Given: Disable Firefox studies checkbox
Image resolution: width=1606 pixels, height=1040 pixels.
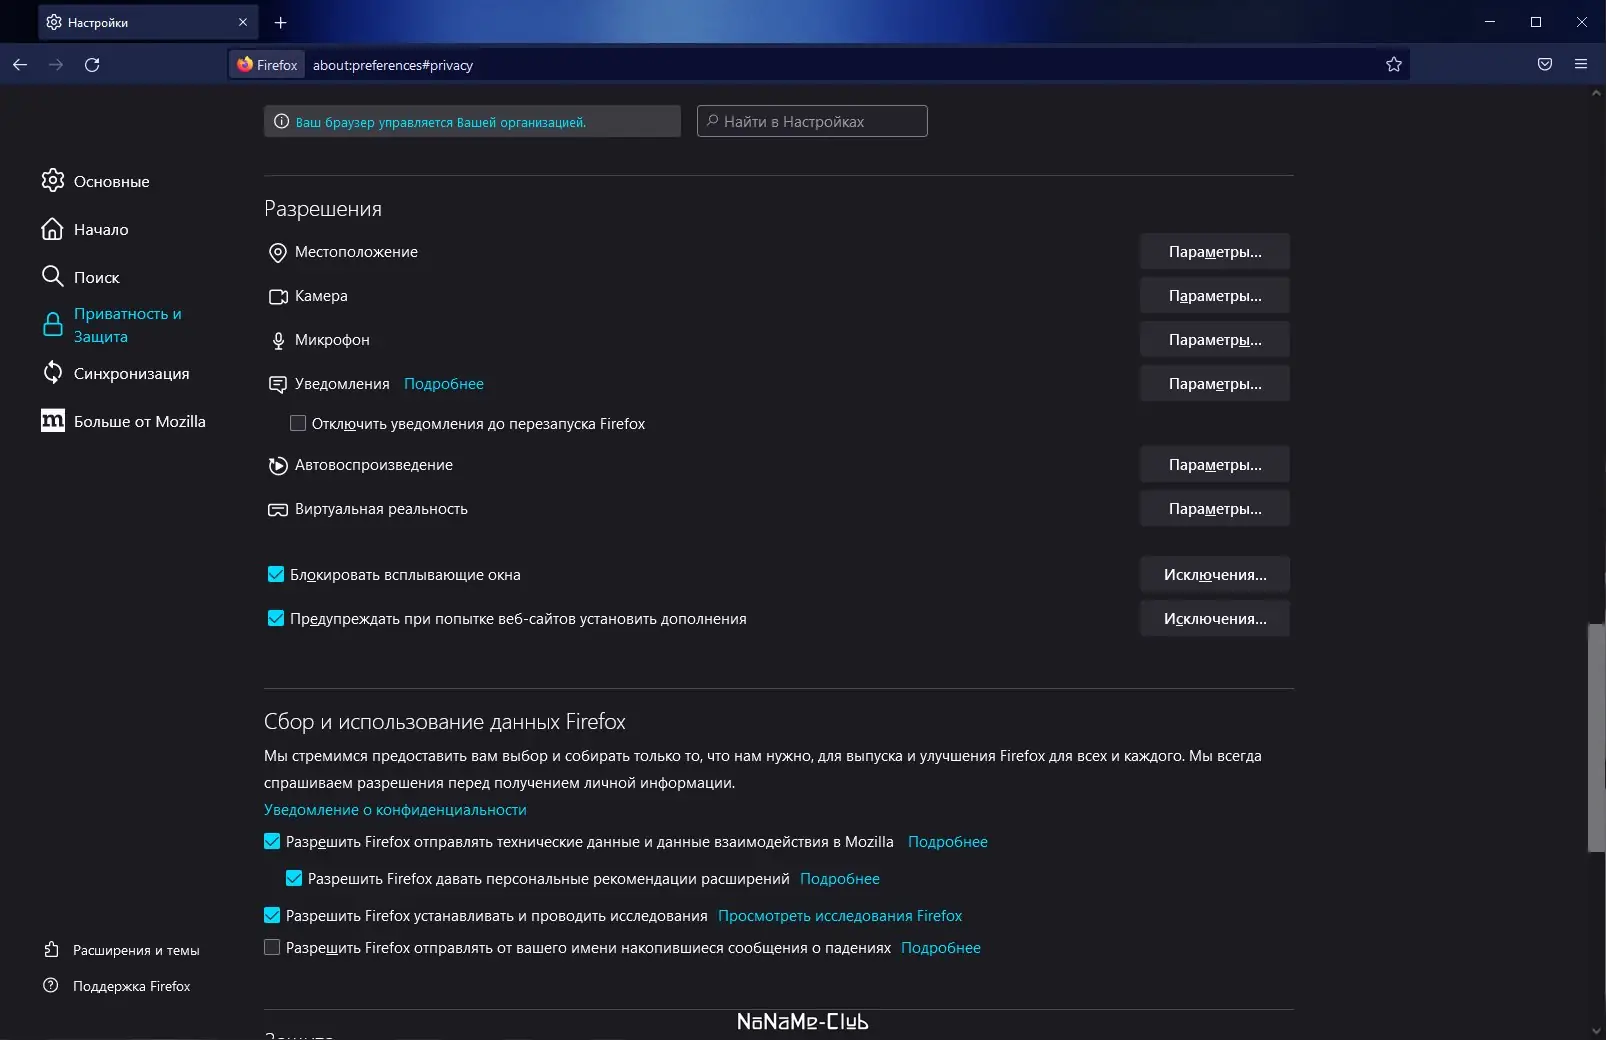Looking at the screenshot, I should coord(272,915).
